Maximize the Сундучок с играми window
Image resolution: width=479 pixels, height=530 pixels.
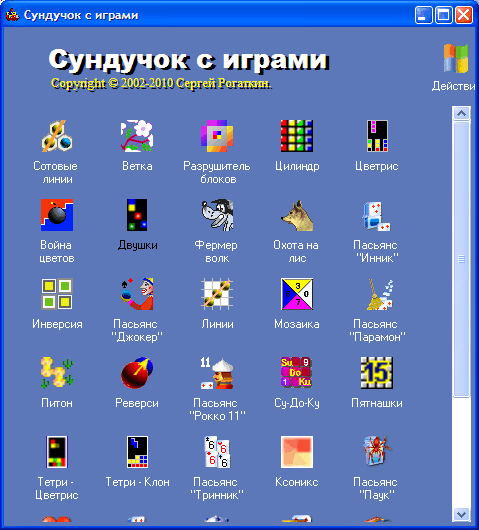click(x=444, y=15)
